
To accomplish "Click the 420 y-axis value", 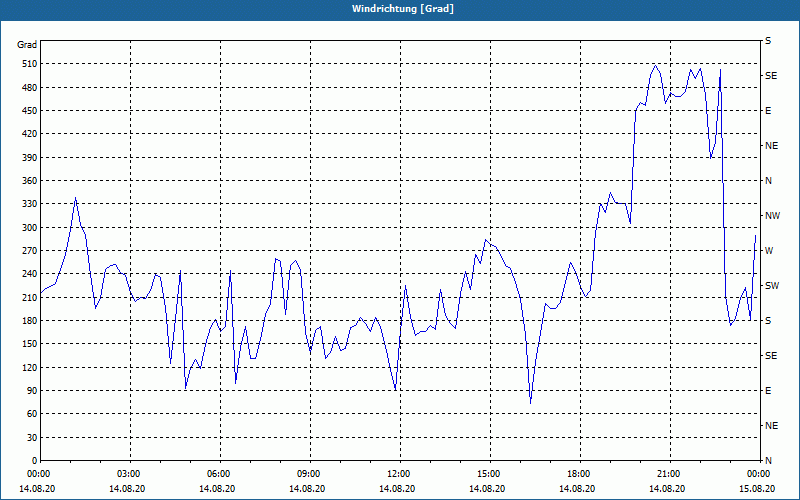I will point(30,134).
